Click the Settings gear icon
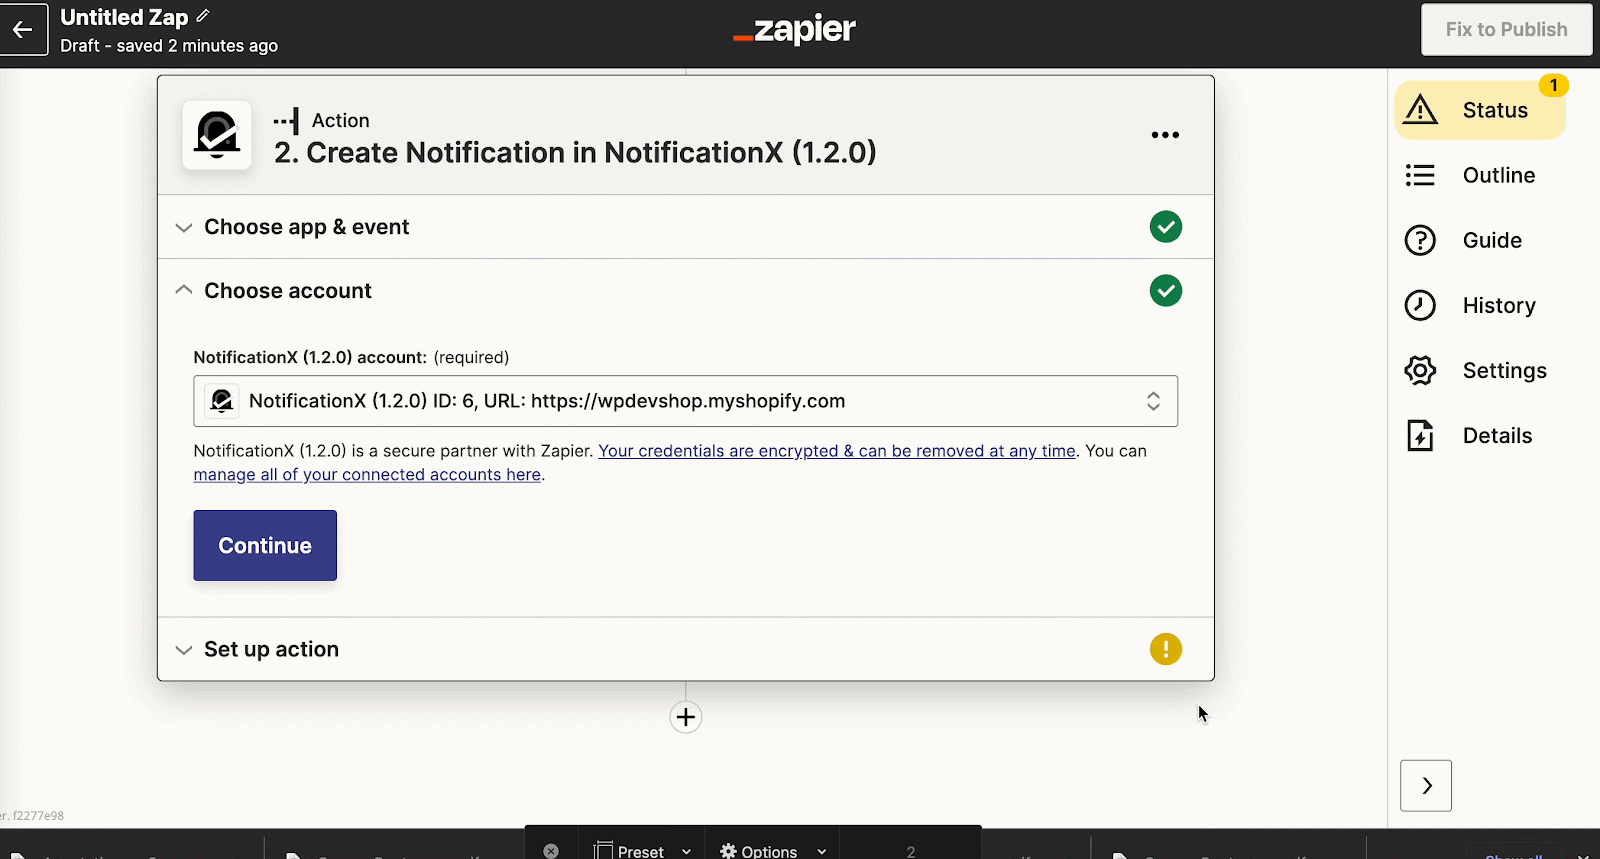The width and height of the screenshot is (1600, 859). tap(1420, 370)
